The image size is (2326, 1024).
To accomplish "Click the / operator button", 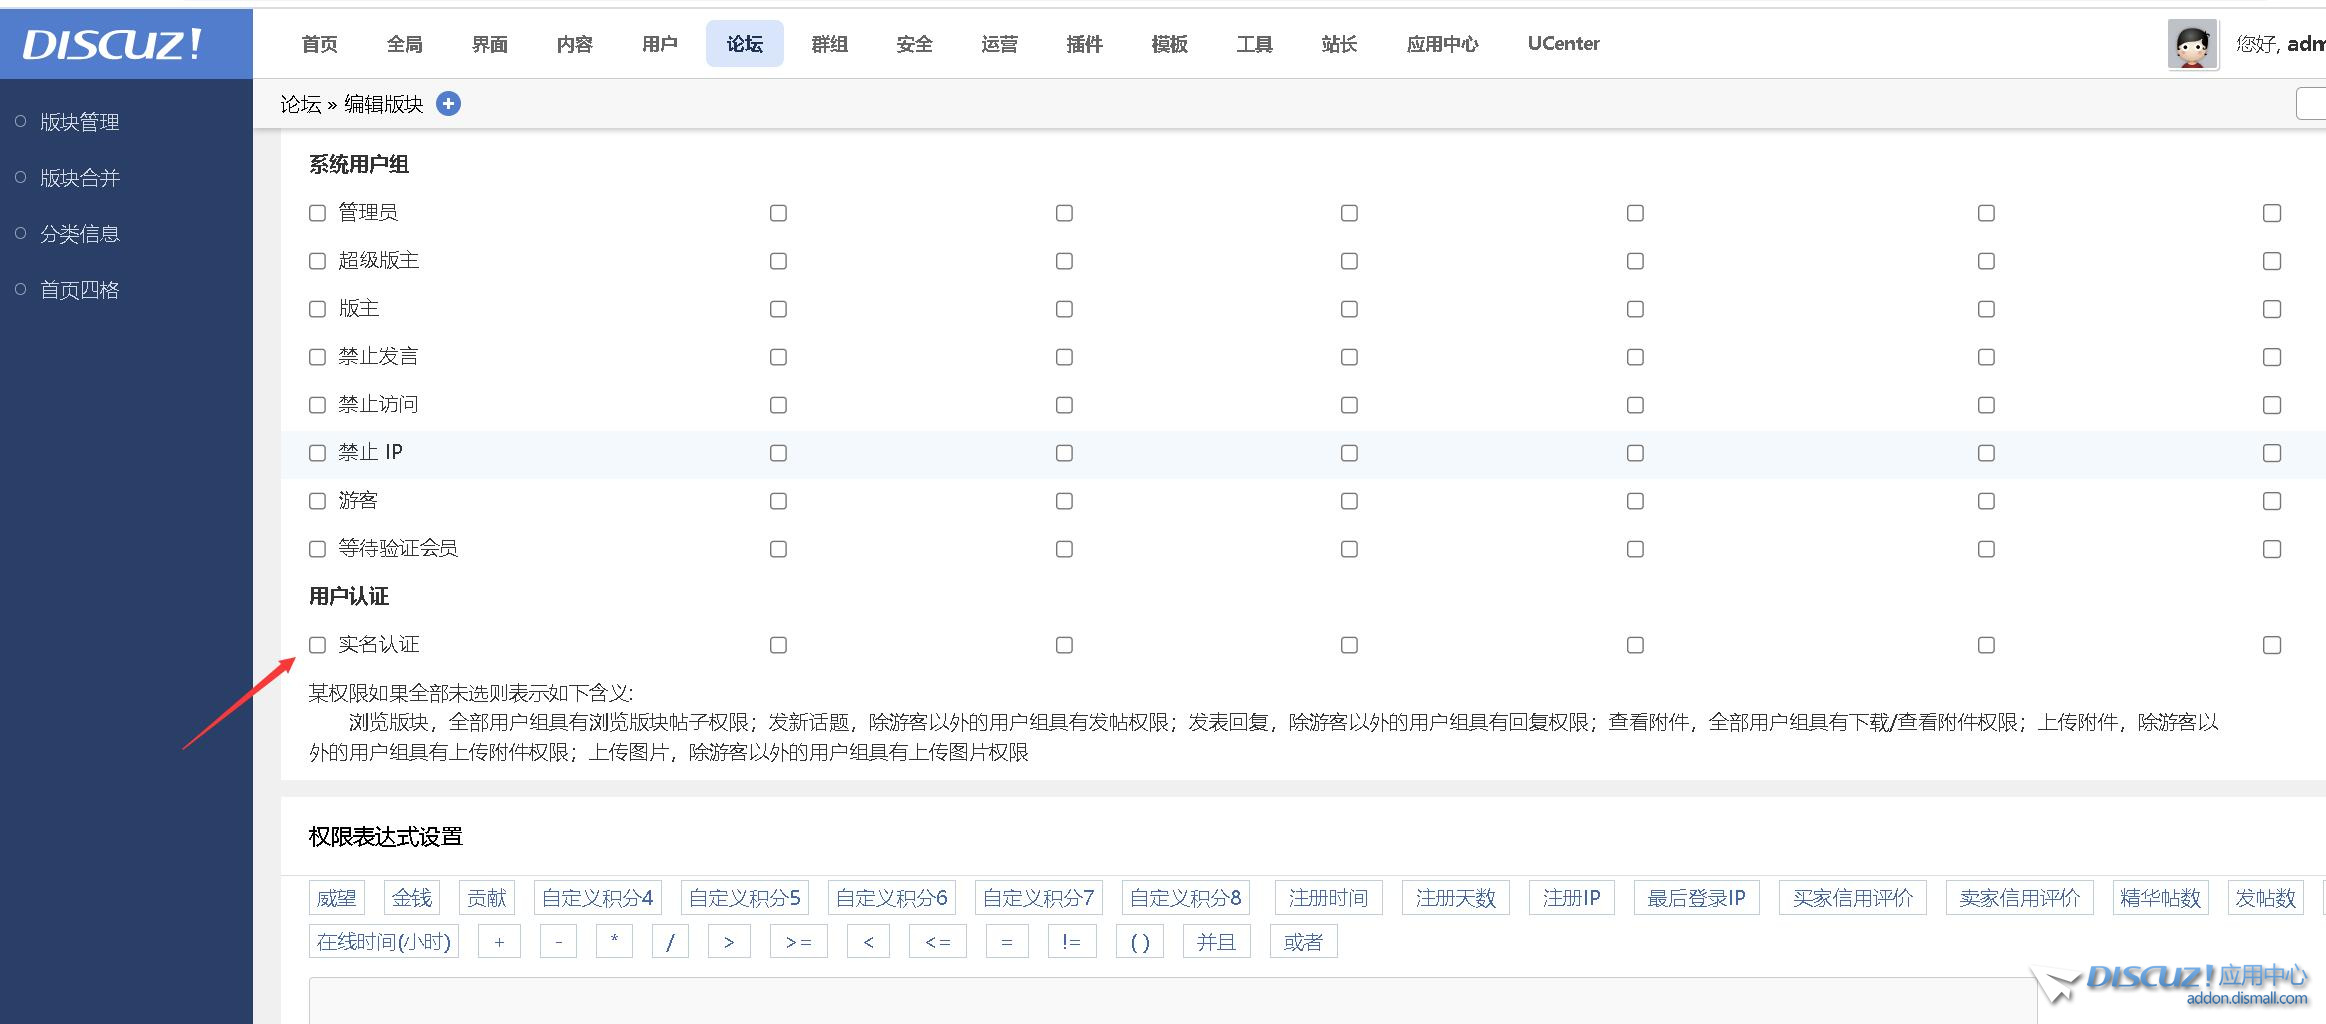I will click(670, 942).
